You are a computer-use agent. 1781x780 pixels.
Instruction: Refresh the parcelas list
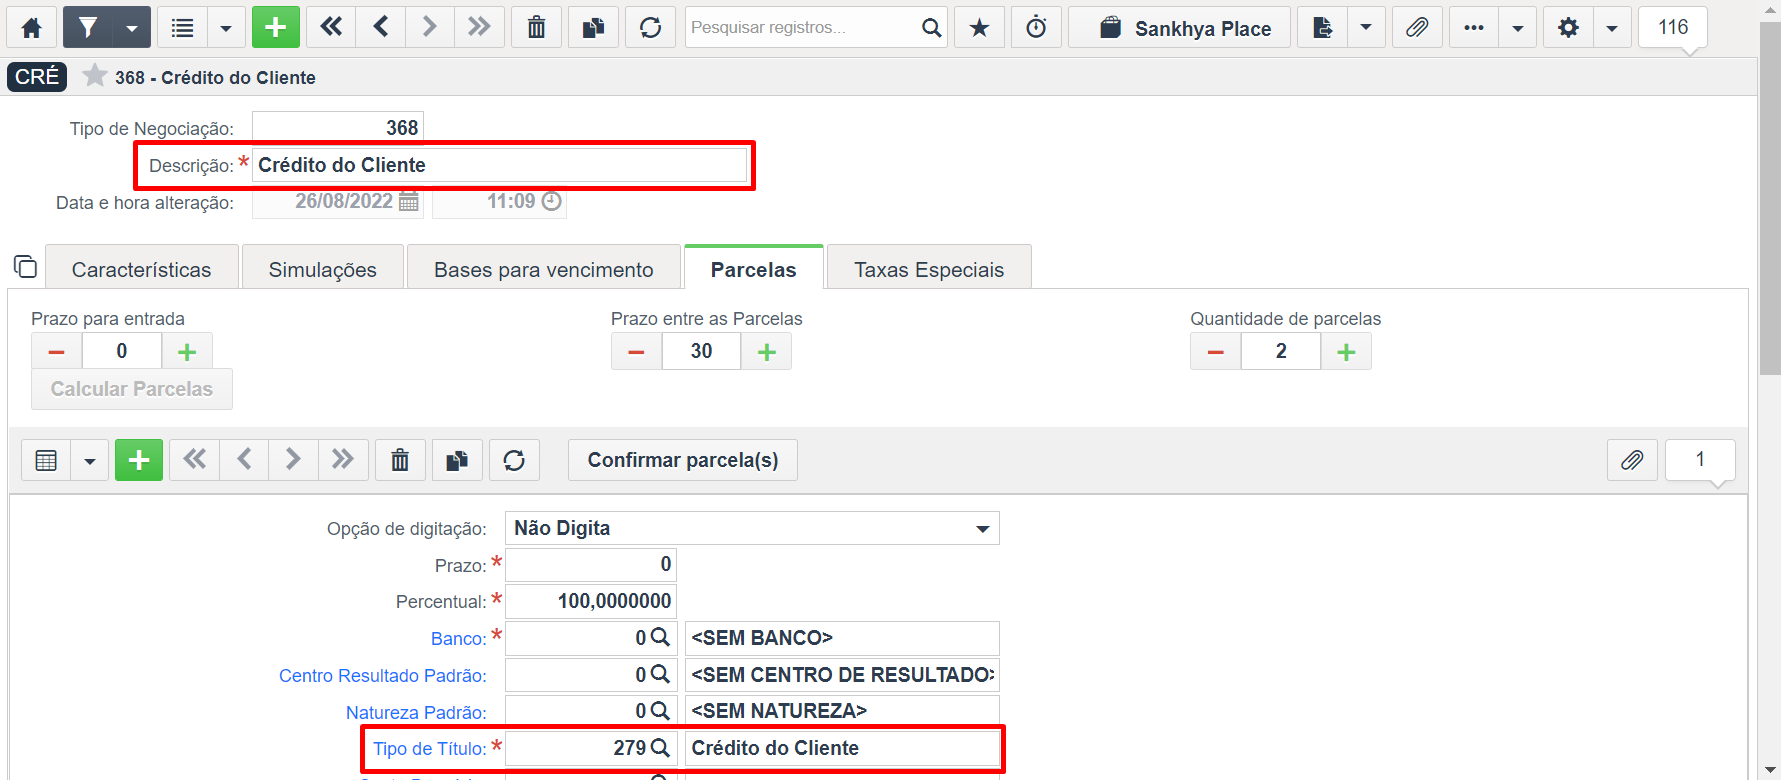point(514,460)
